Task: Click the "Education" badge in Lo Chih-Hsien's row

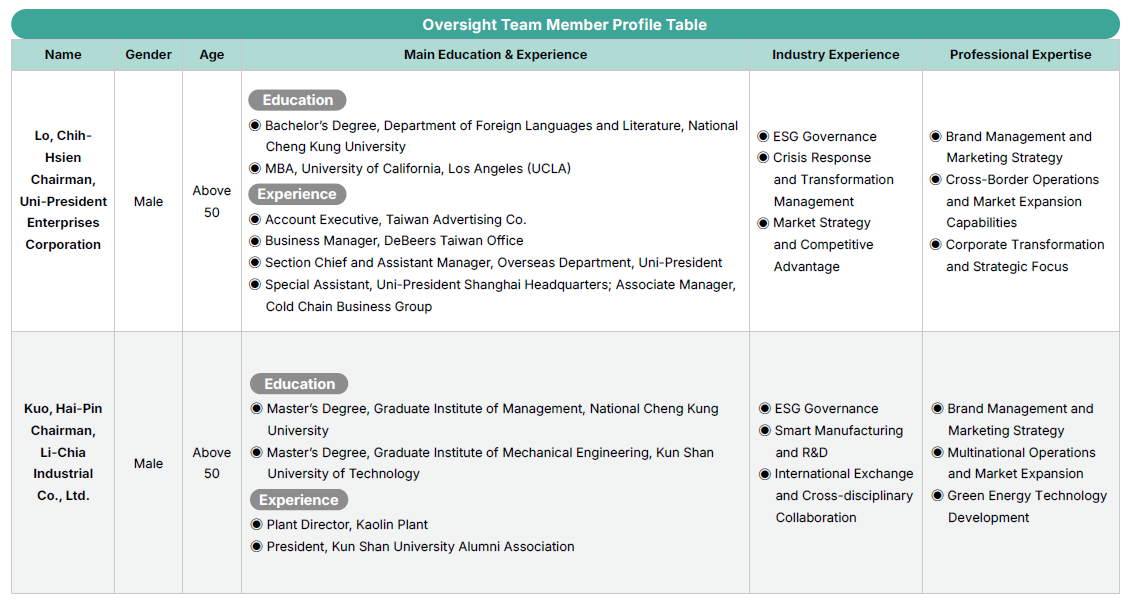Action: click(297, 100)
